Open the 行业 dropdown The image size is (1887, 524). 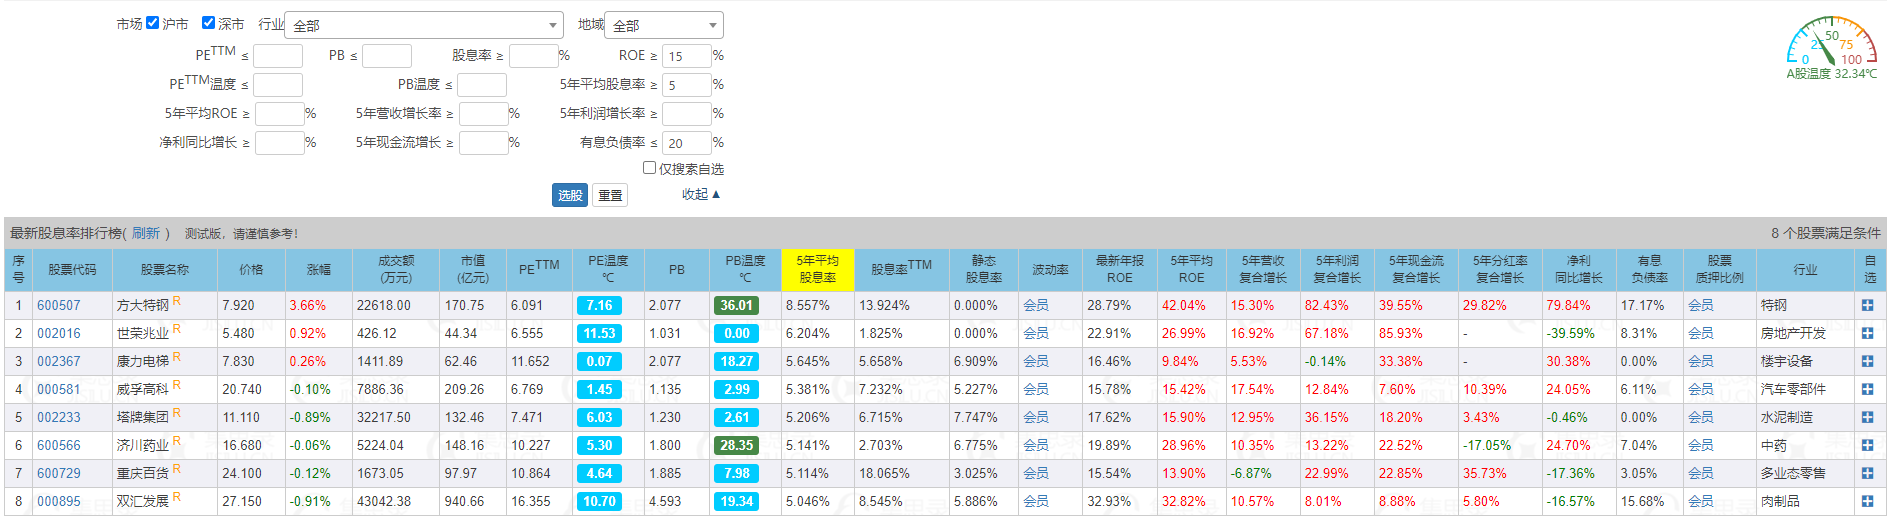[424, 25]
